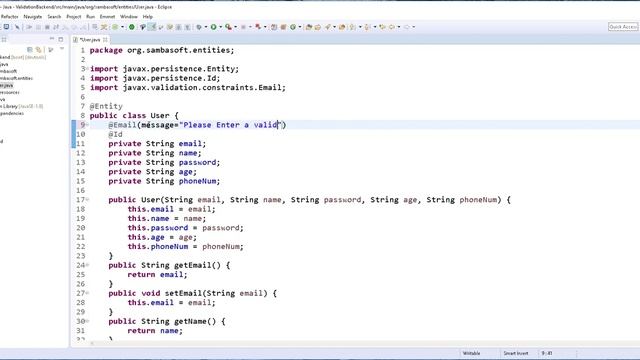Screen dimensions: 640x360
Task: Open the Forward navigation history dropdown
Action: [413, 27]
